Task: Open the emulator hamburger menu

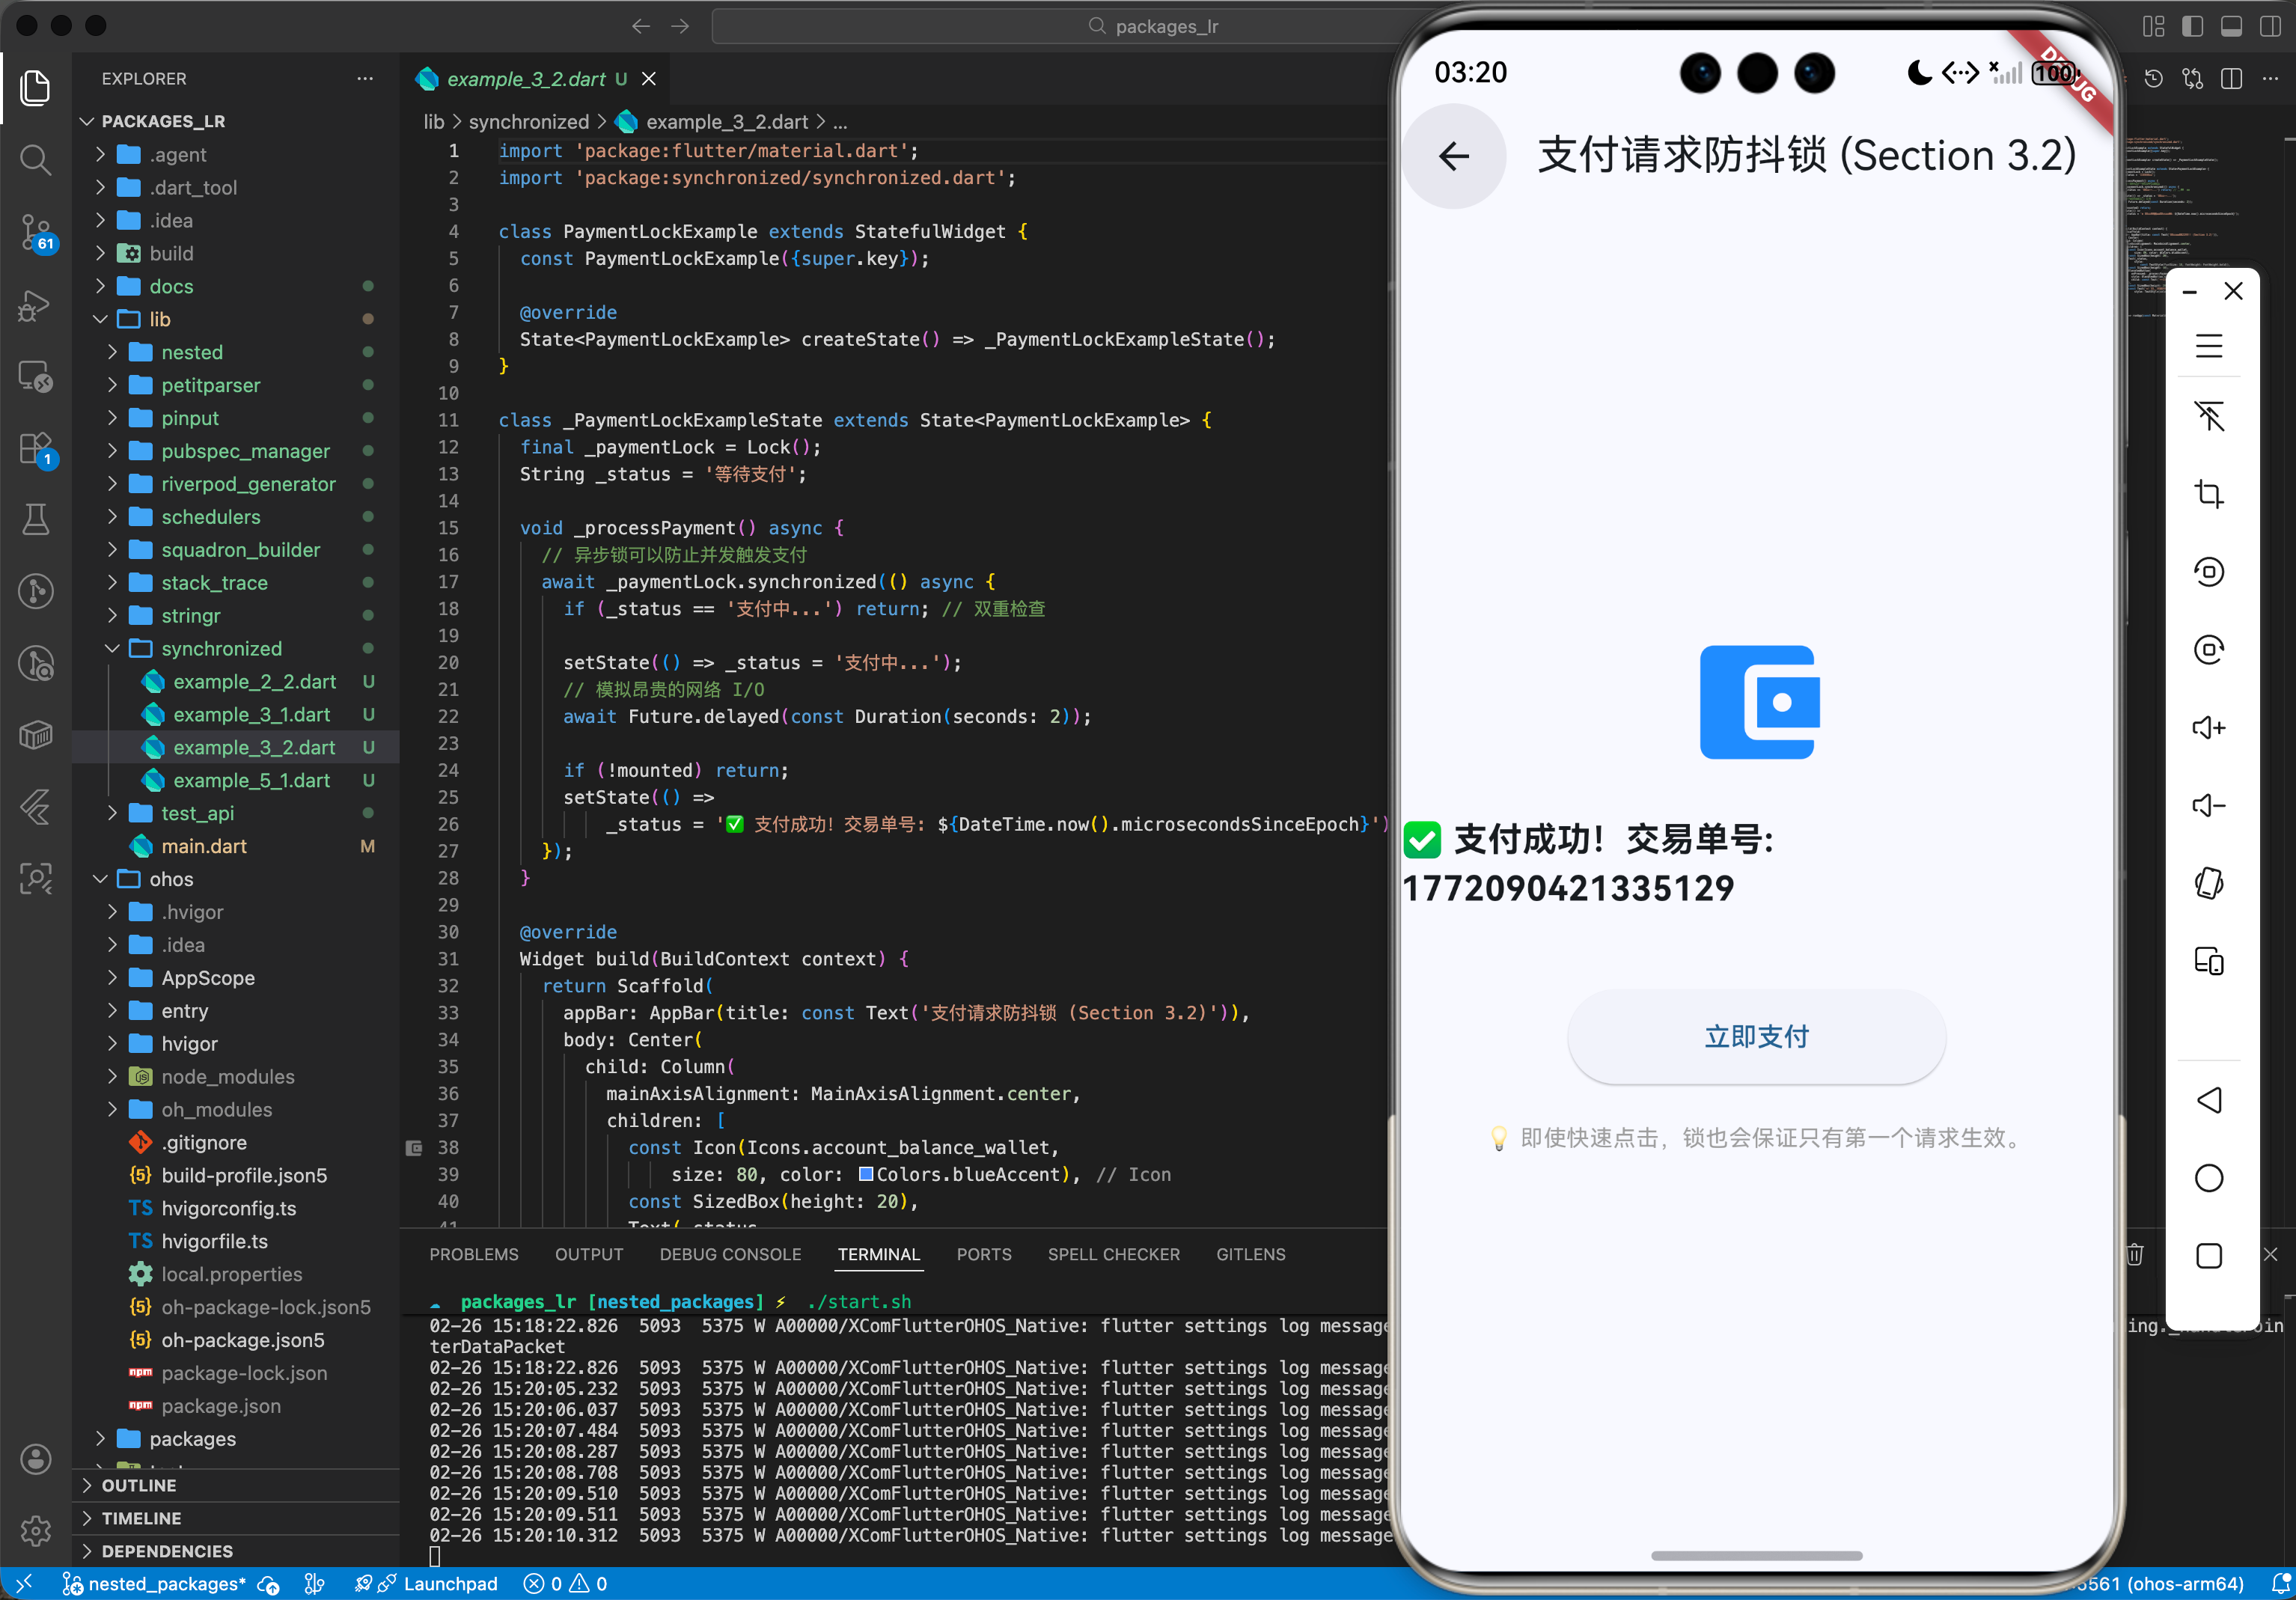Action: pyautogui.click(x=2209, y=346)
